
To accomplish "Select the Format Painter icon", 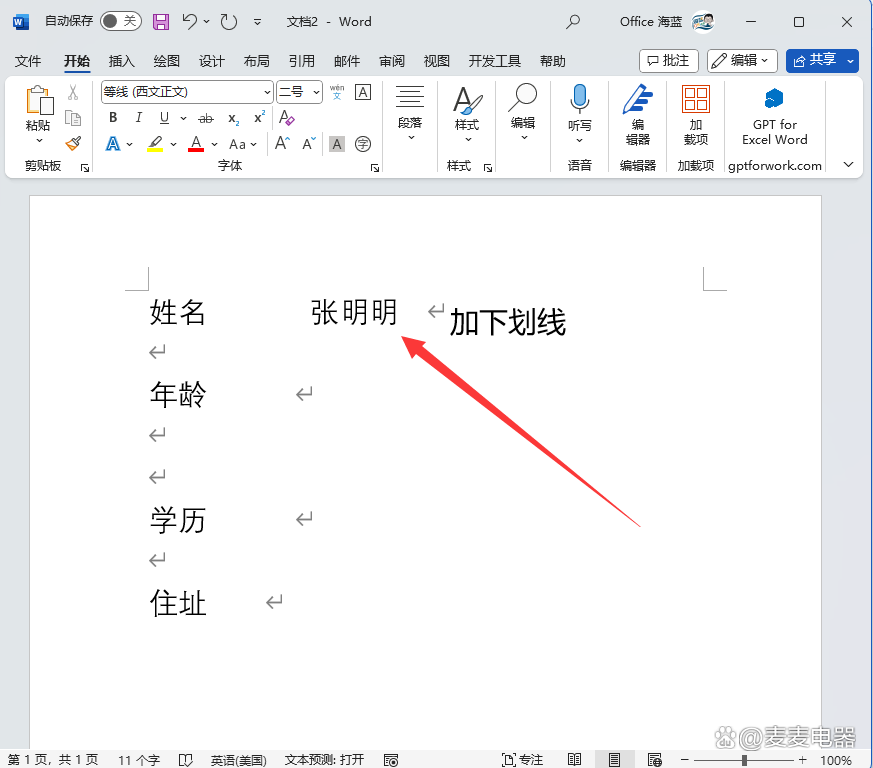I will tap(73, 143).
